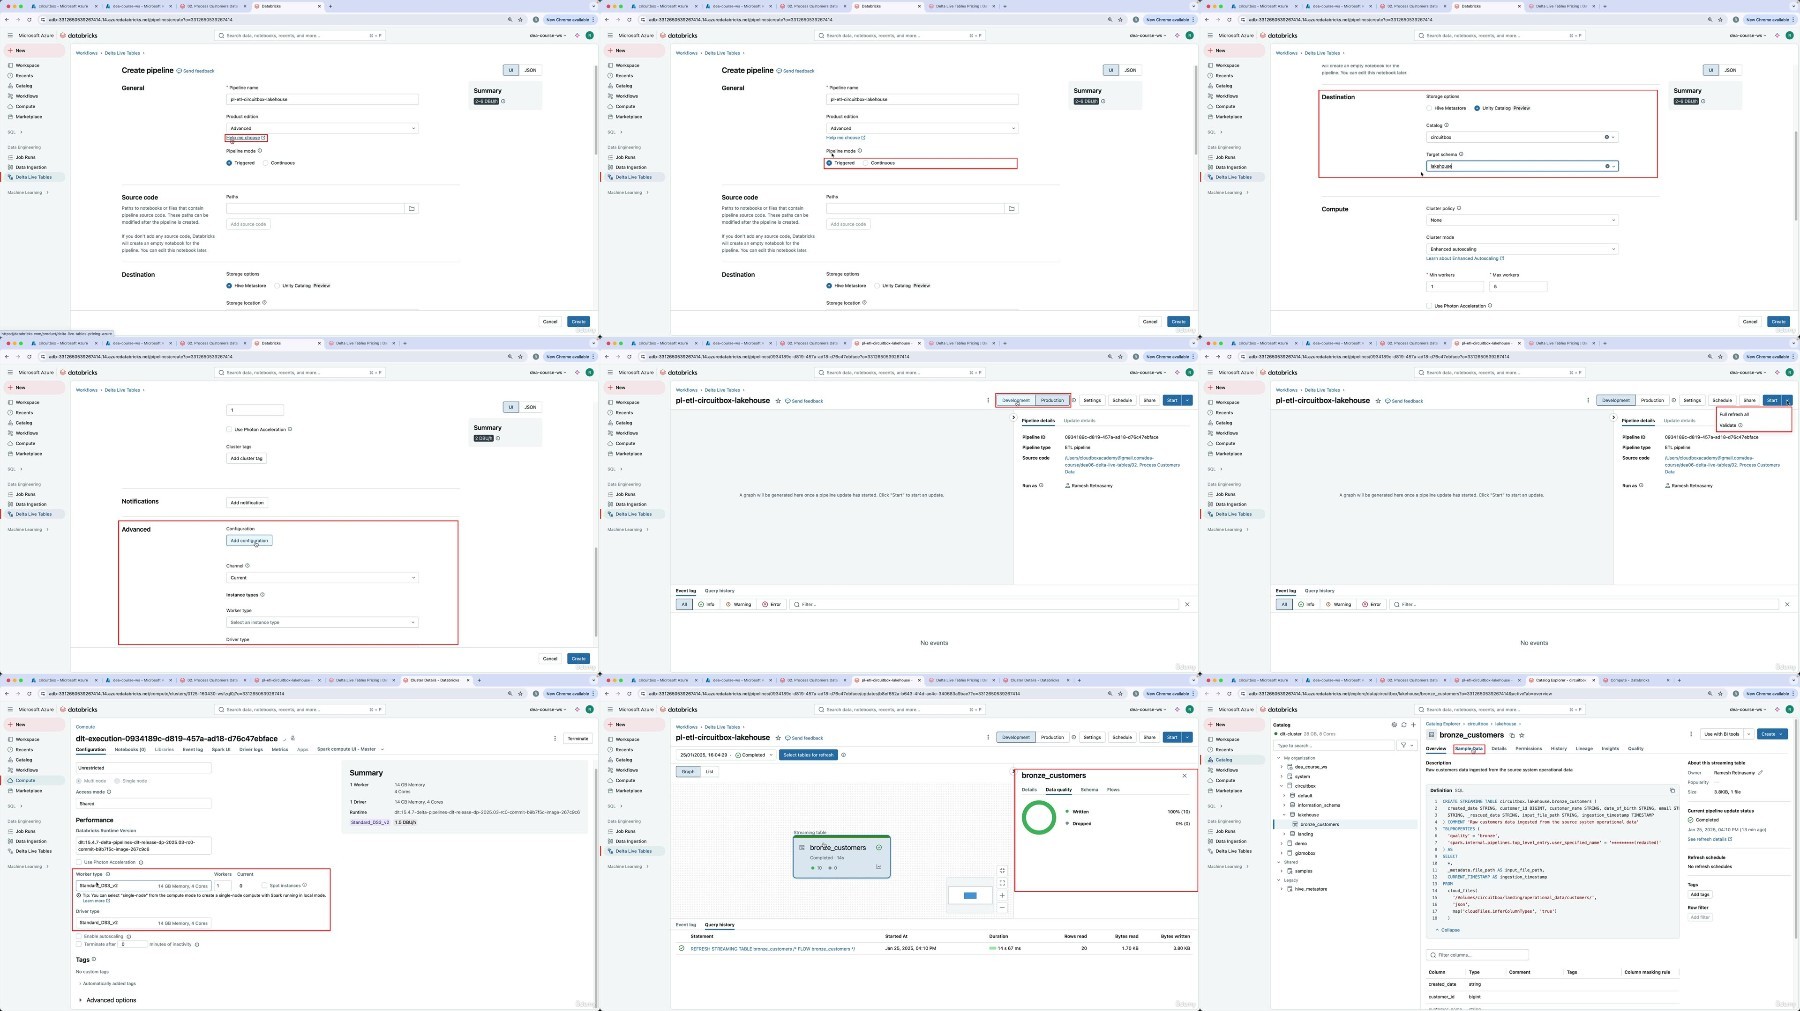Open Driver logs tab in cluster details
This screenshot has height=1011, width=1800.
pyautogui.click(x=251, y=749)
